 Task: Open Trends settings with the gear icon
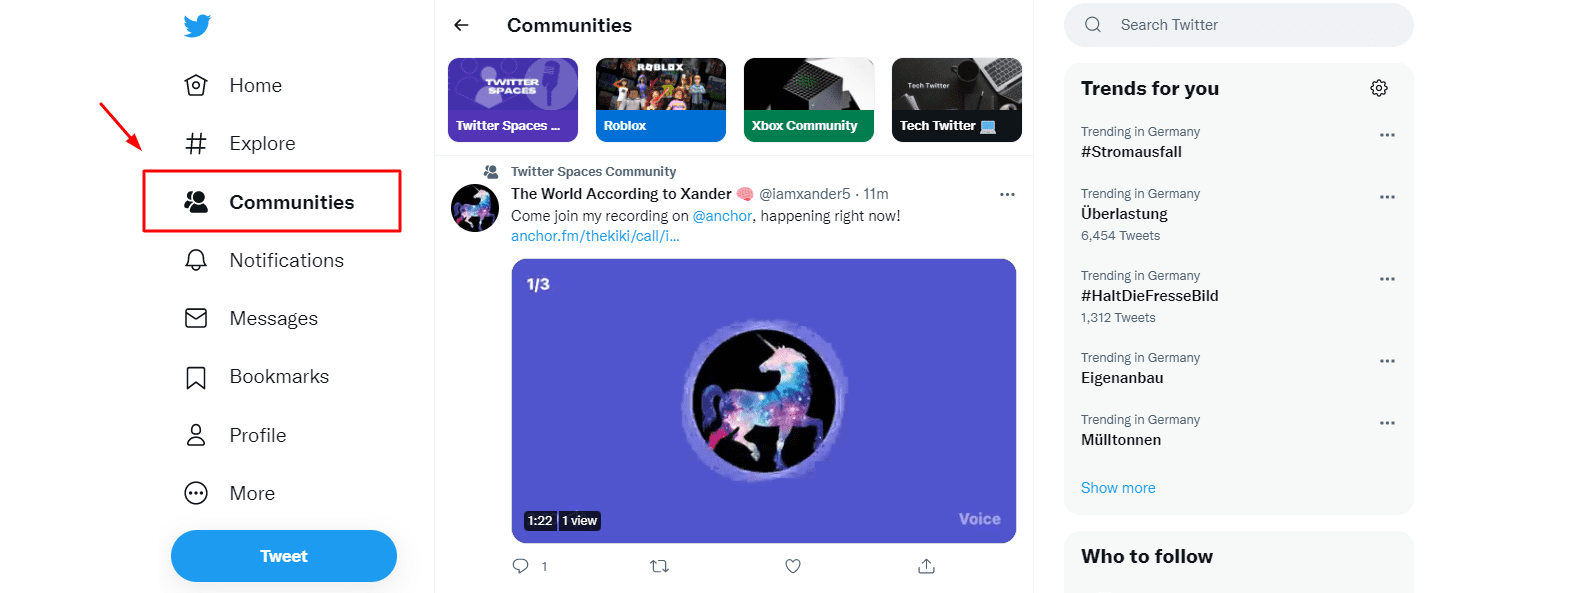tap(1379, 88)
